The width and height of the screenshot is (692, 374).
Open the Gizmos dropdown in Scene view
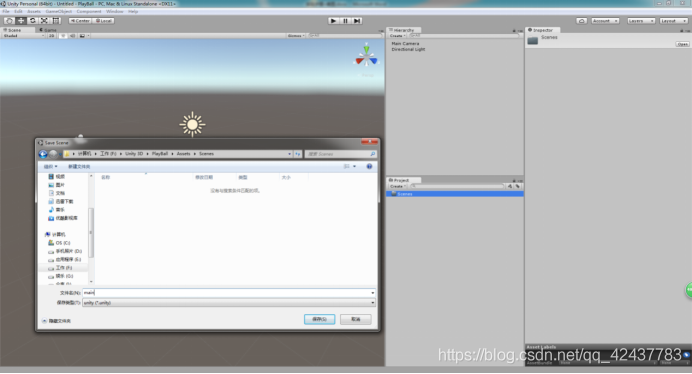(296, 36)
